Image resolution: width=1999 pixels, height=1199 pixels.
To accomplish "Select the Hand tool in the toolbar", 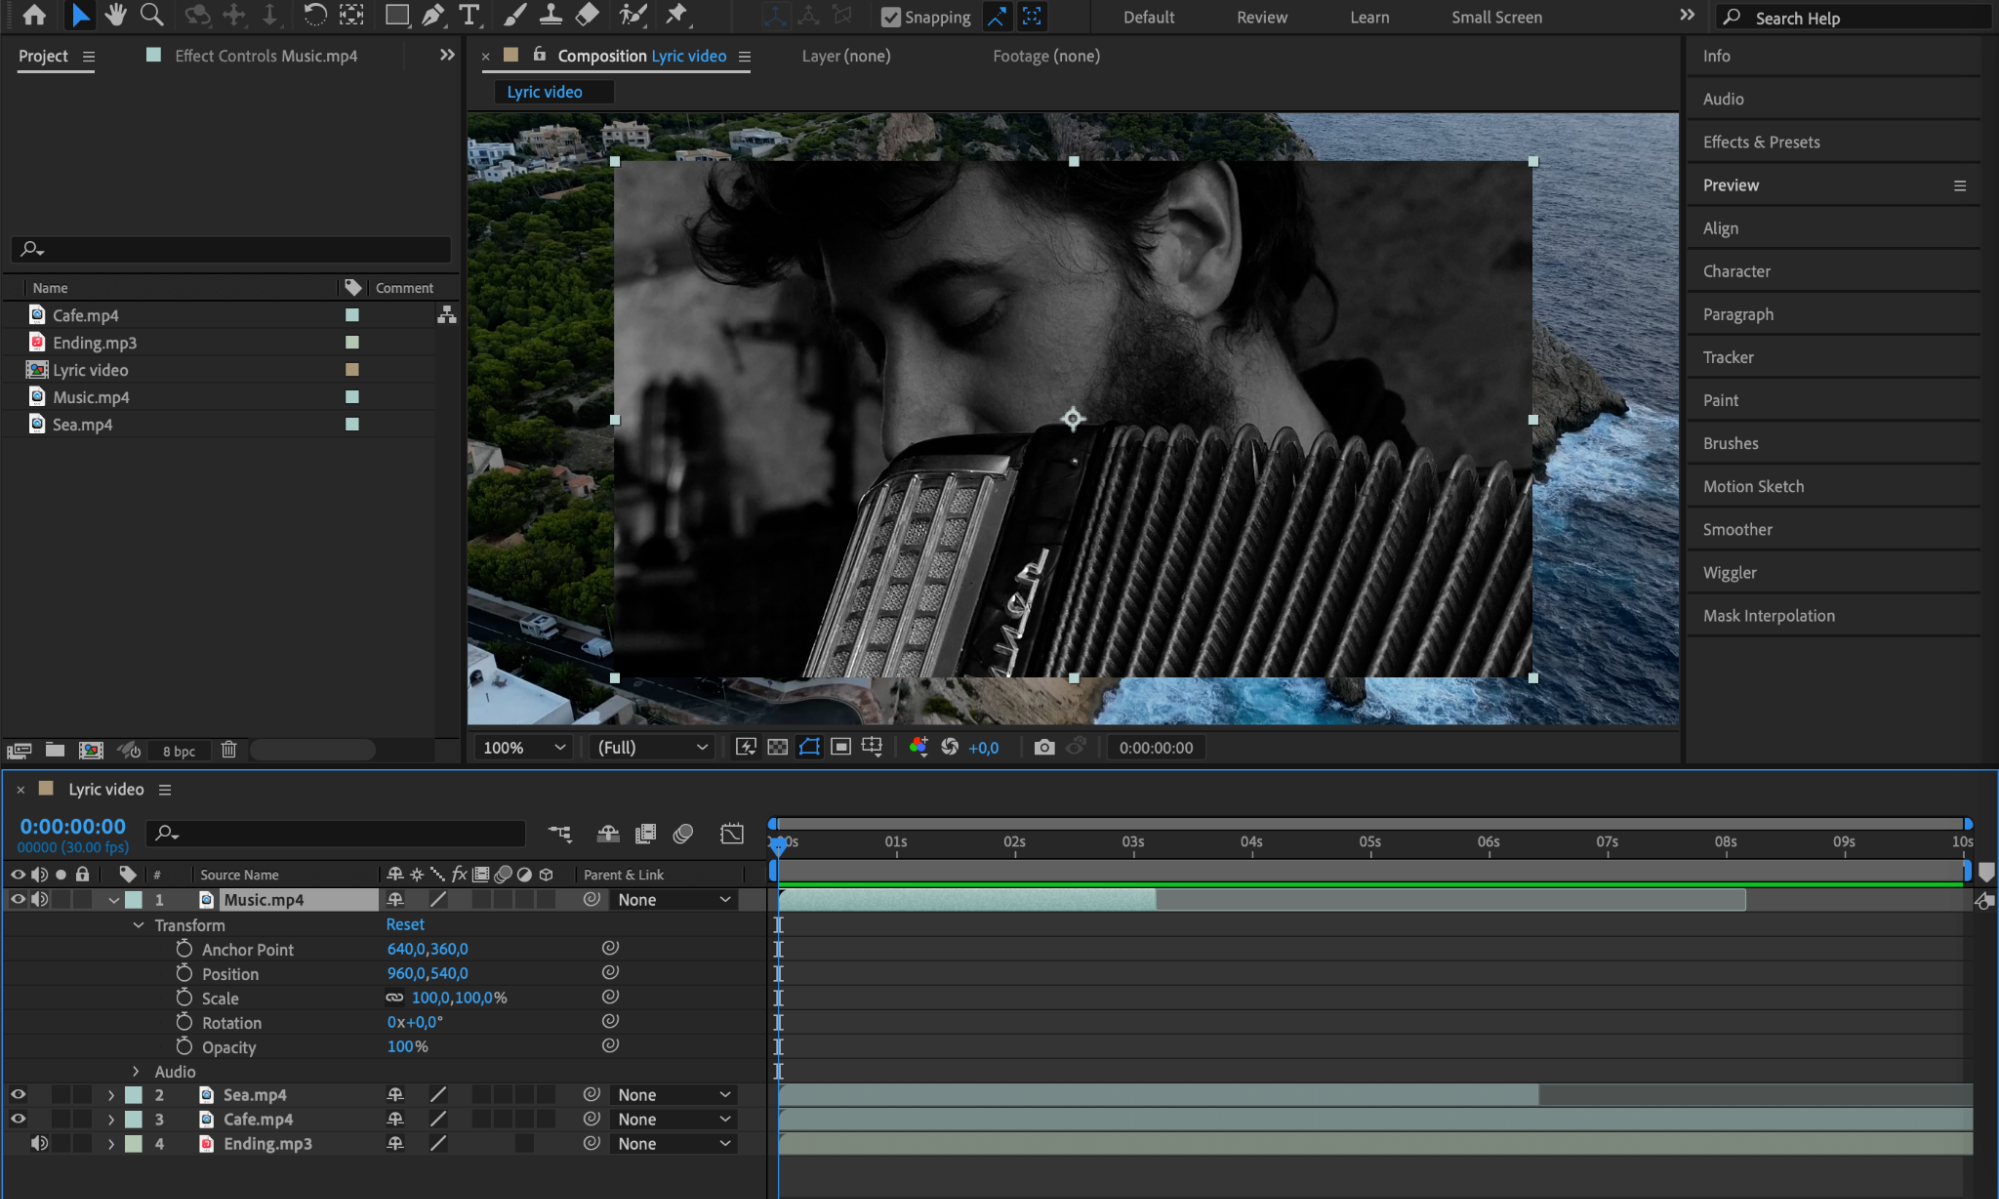I will coord(115,15).
